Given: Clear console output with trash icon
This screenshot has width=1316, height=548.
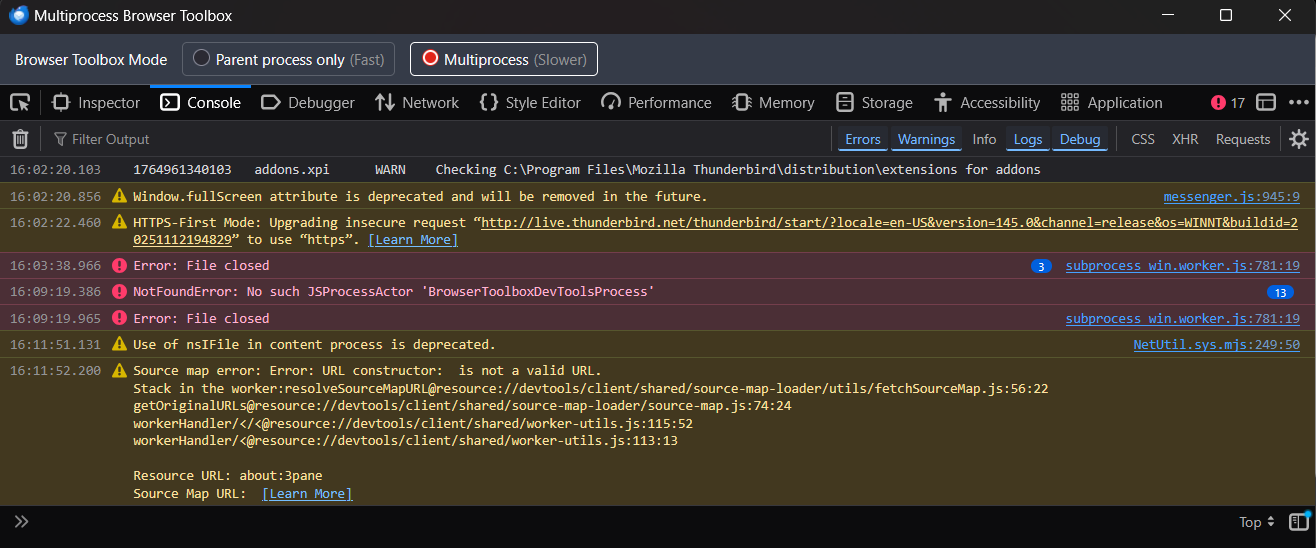Looking at the screenshot, I should [20, 139].
